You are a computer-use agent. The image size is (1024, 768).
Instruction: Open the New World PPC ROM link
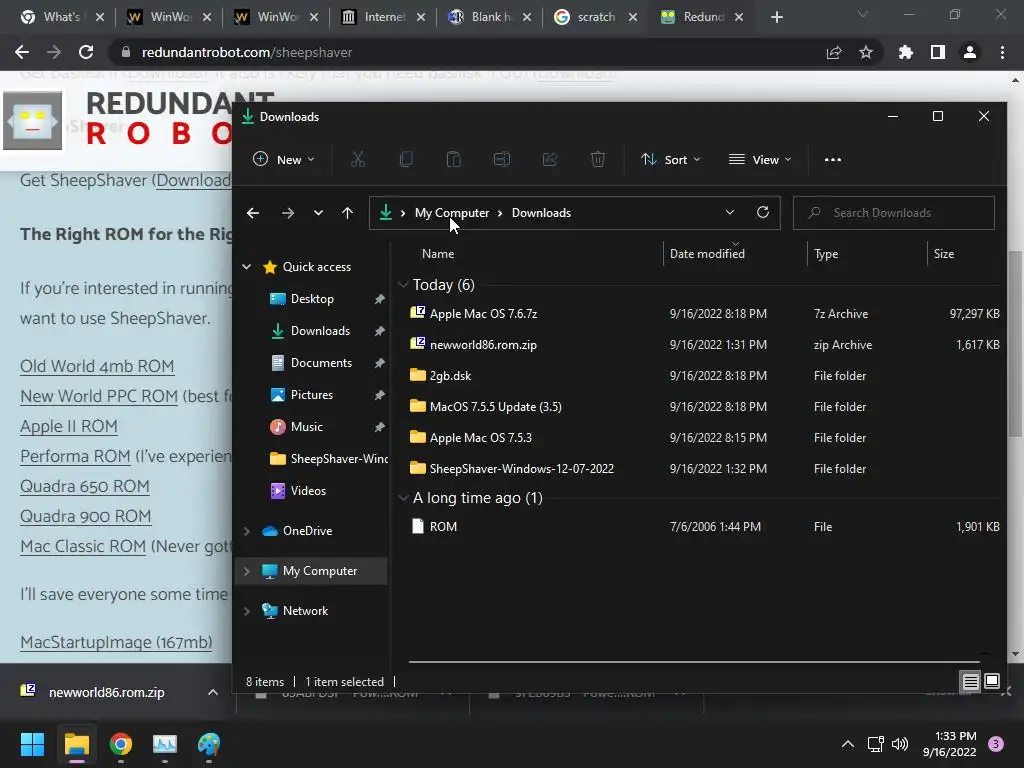99,396
